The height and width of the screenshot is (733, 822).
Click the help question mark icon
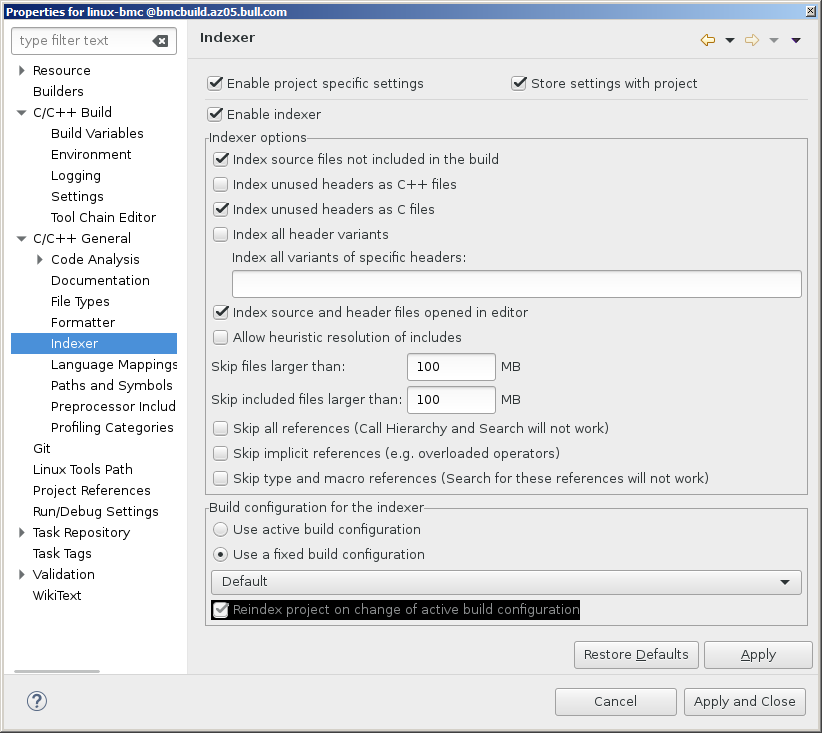click(x=37, y=701)
